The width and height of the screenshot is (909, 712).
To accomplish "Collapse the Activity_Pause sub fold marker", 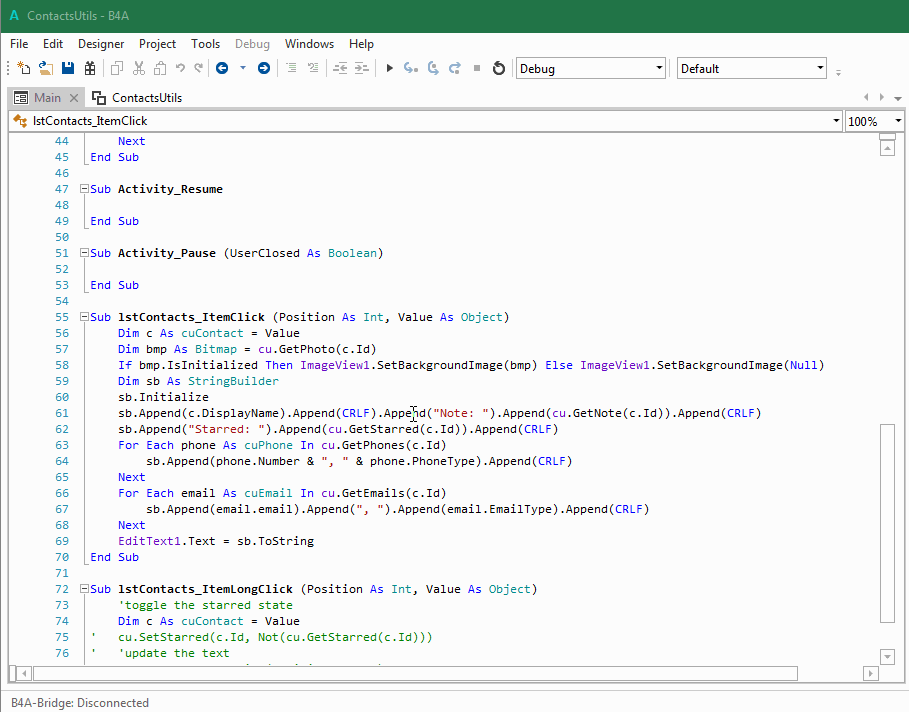I will point(83,253).
